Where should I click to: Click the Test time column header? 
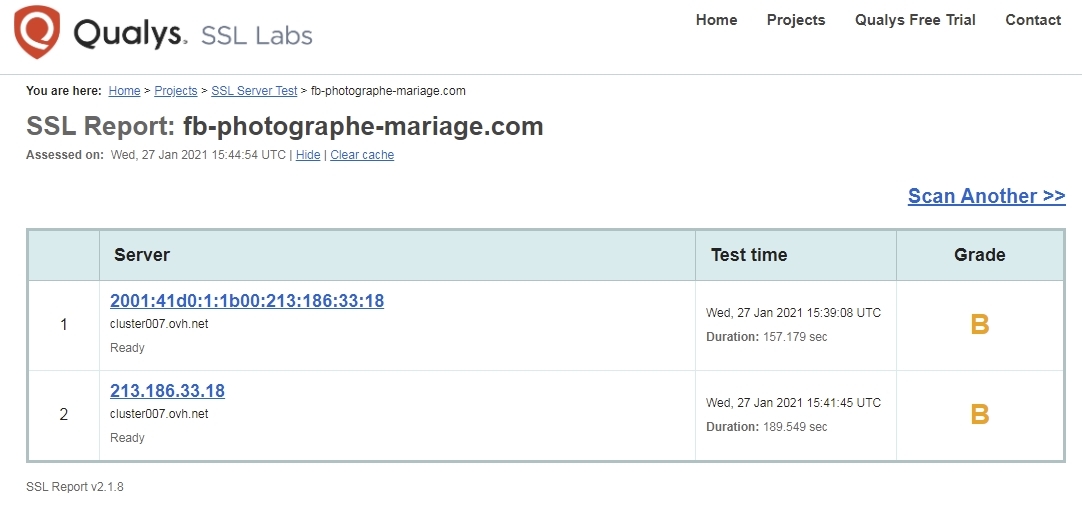[749, 255]
